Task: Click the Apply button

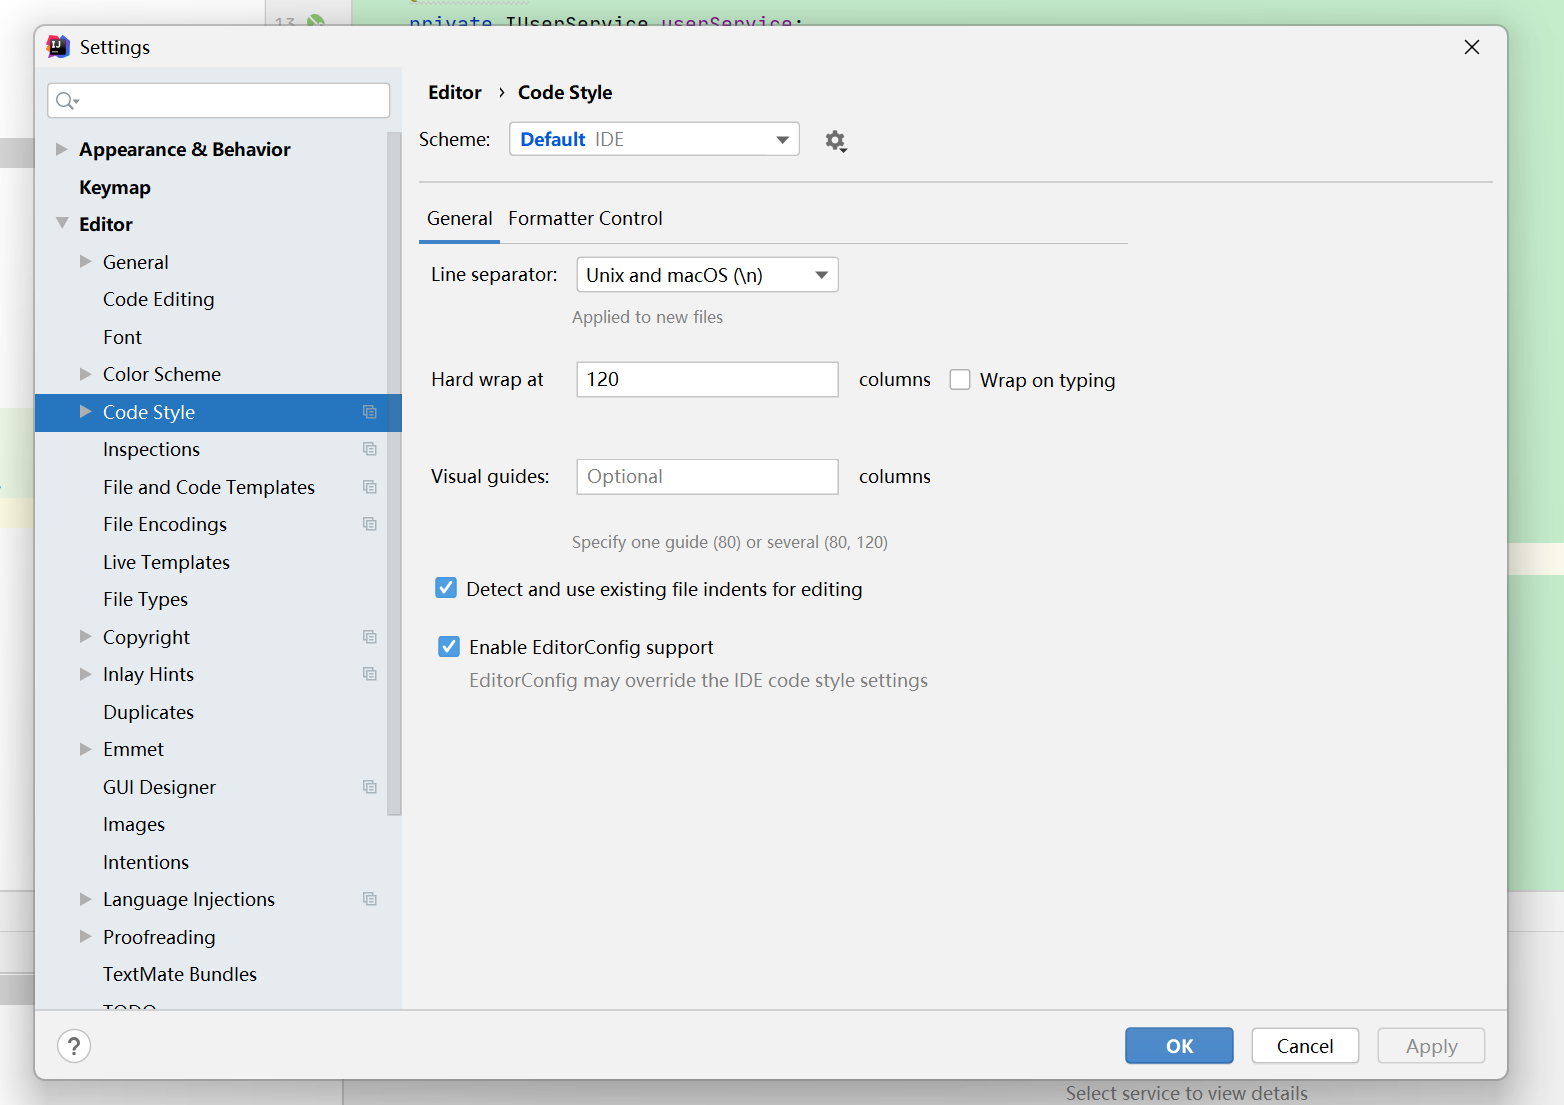Action: pos(1430,1045)
